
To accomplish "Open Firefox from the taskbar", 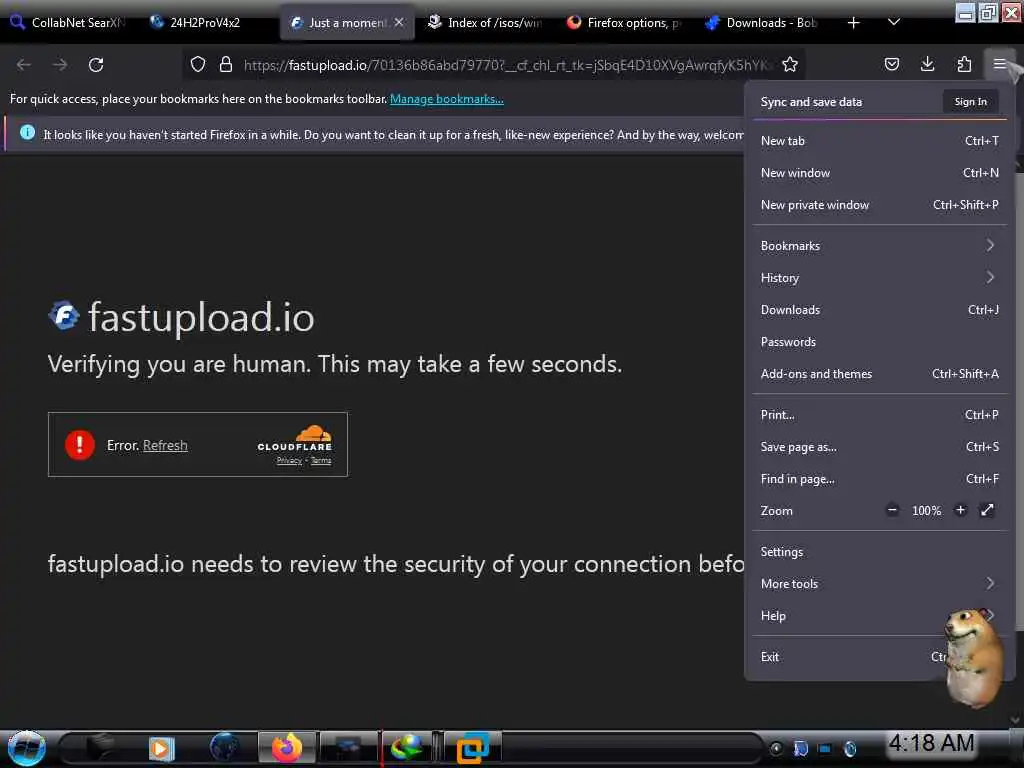I will 287,748.
